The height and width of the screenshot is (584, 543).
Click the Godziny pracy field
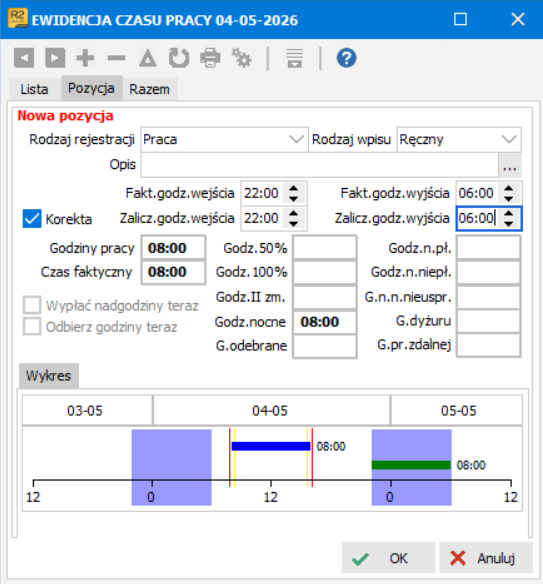point(174,248)
